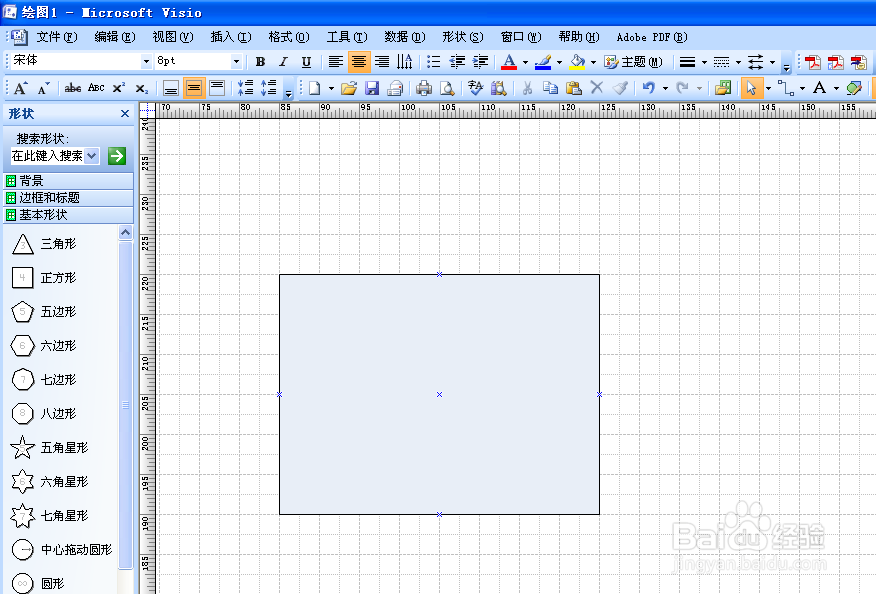Click the text direction icon
The image size is (876, 594).
[404, 62]
